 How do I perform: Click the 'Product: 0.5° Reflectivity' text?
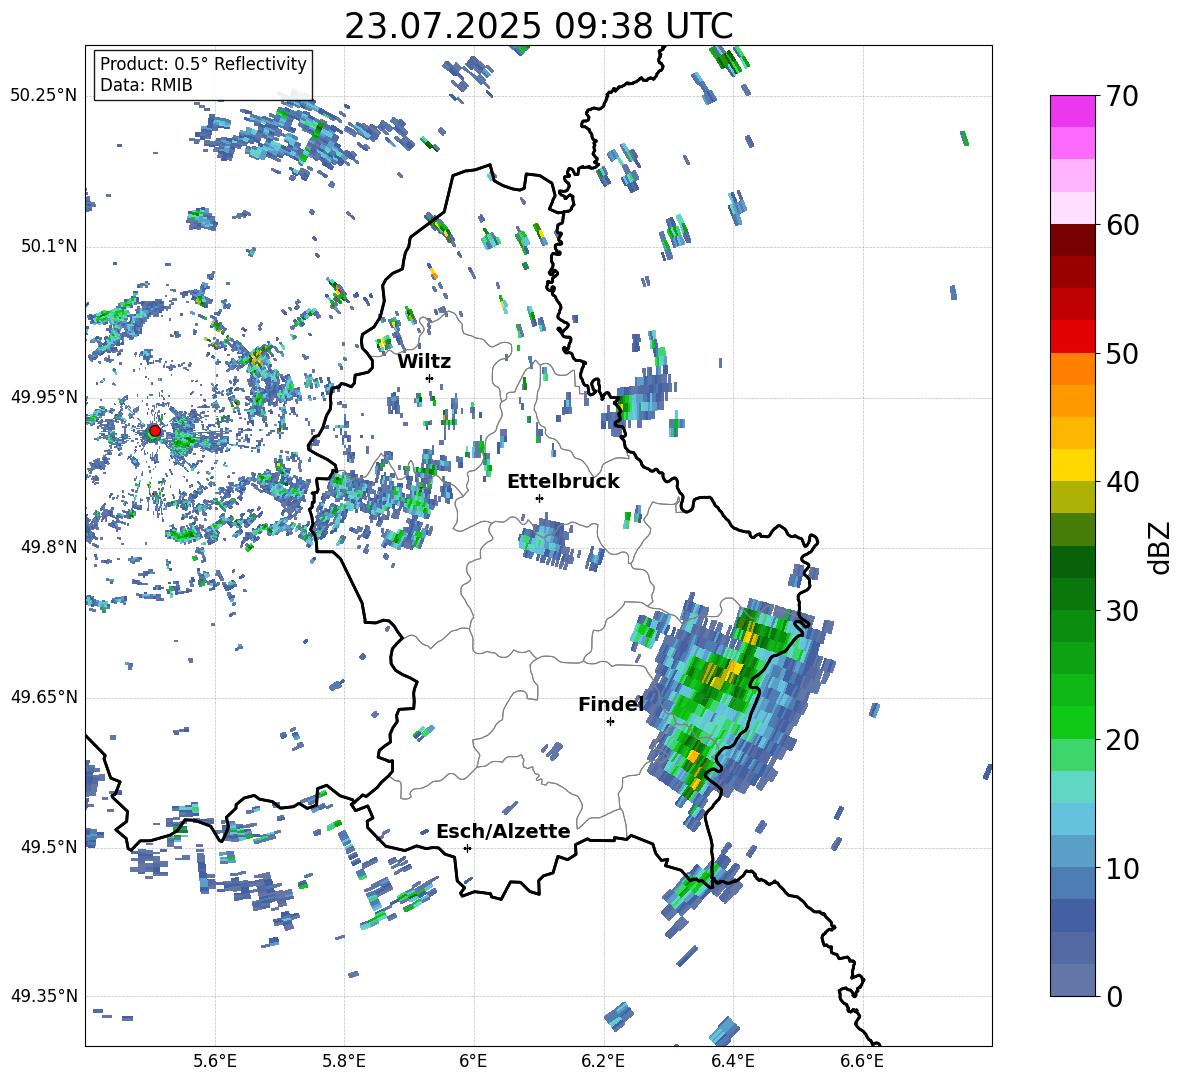click(x=203, y=64)
